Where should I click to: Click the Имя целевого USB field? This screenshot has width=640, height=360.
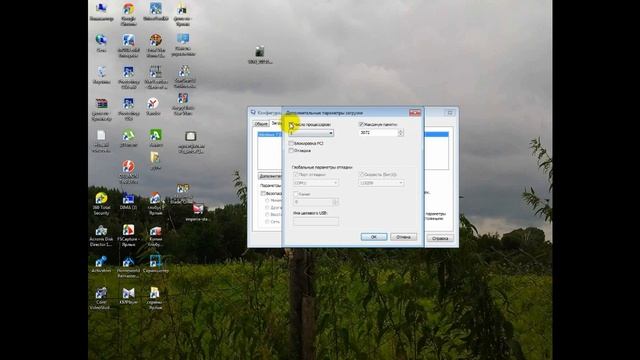pyautogui.click(x=316, y=222)
